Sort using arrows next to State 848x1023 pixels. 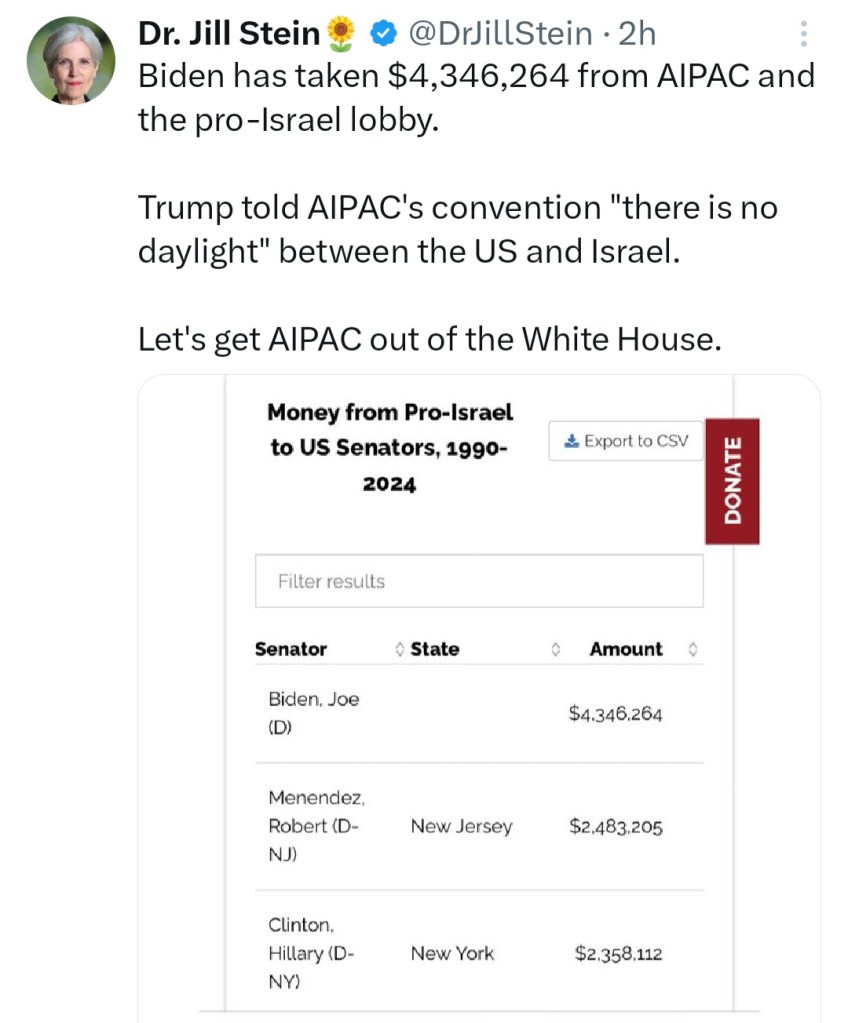(555, 650)
